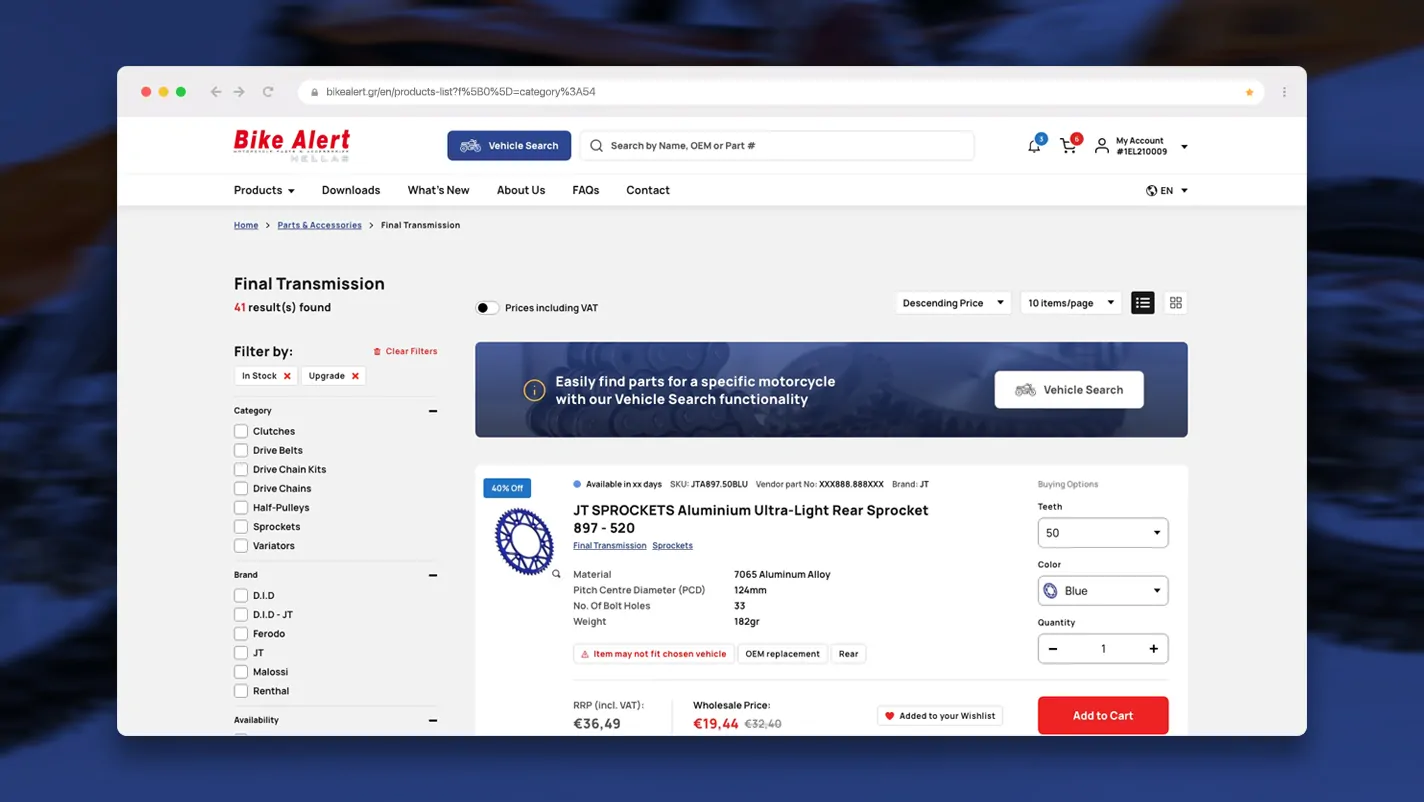
Task: Open Parts & Accessories breadcrumb link
Action: click(x=320, y=225)
